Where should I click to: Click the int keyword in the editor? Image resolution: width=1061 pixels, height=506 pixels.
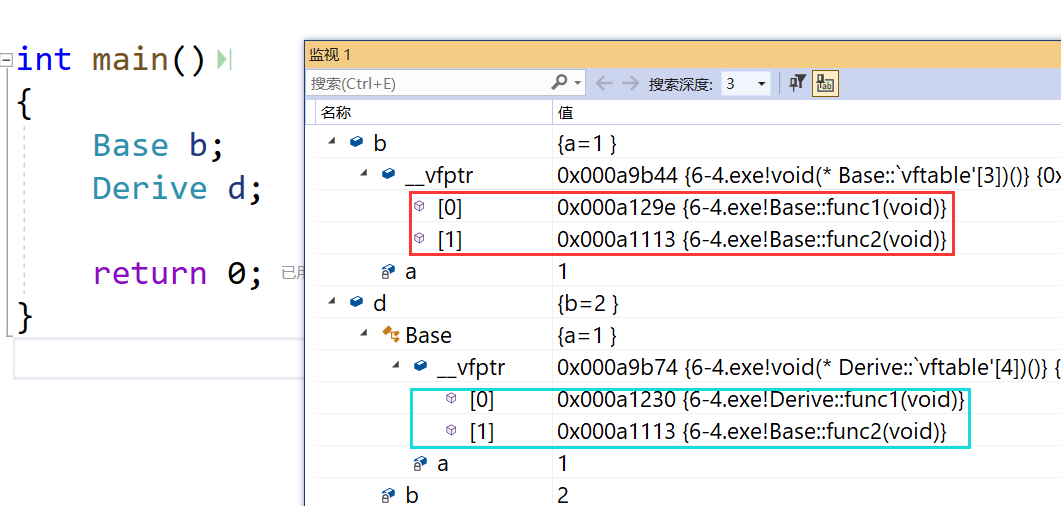[x=43, y=60]
